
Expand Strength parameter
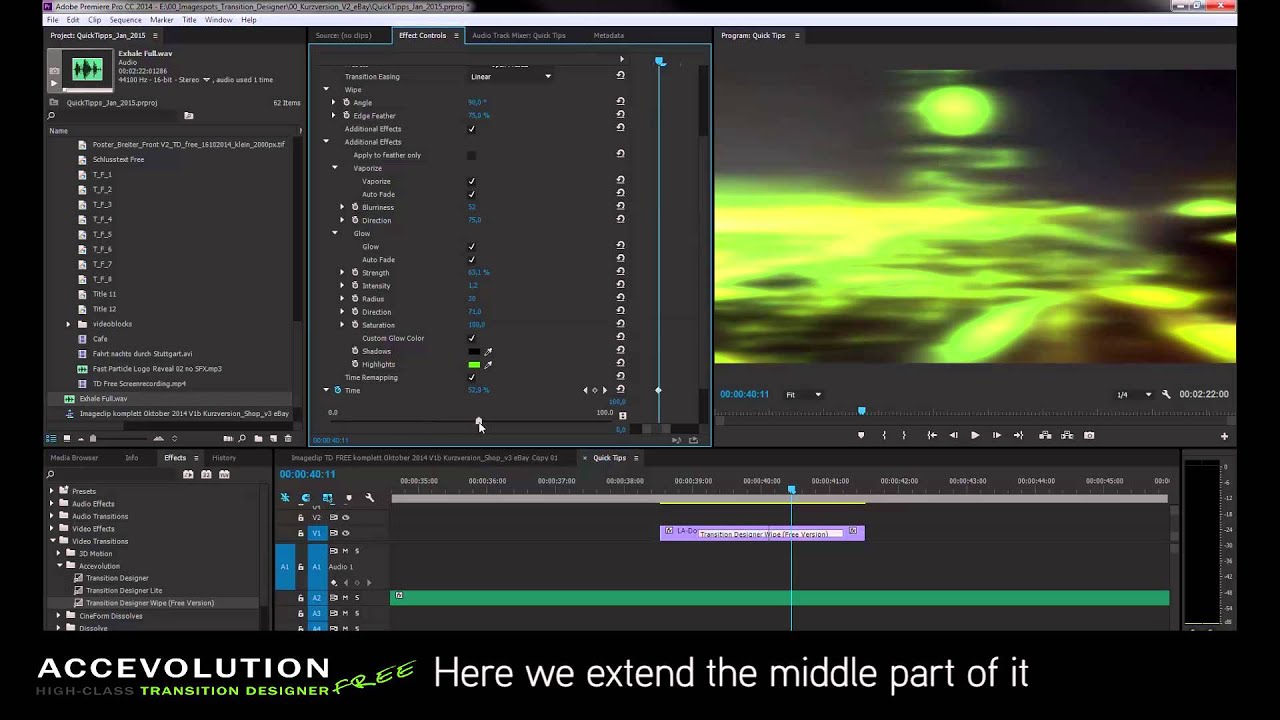pyautogui.click(x=342, y=272)
